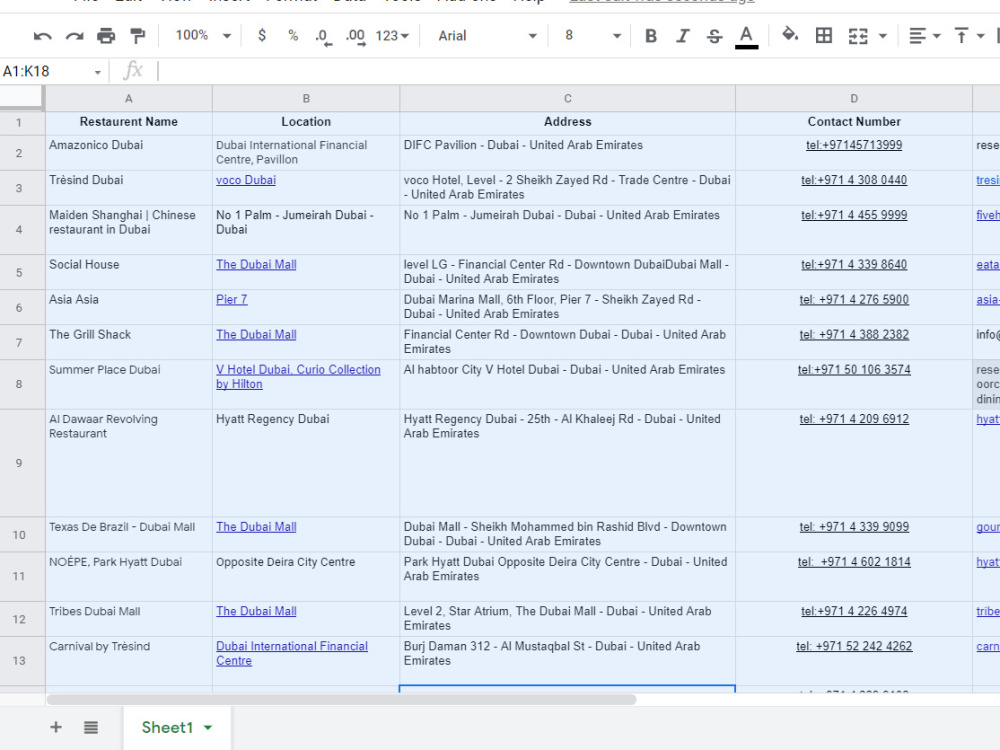Click the percent format icon
Screen dimensions: 1000x750
click(x=293, y=35)
